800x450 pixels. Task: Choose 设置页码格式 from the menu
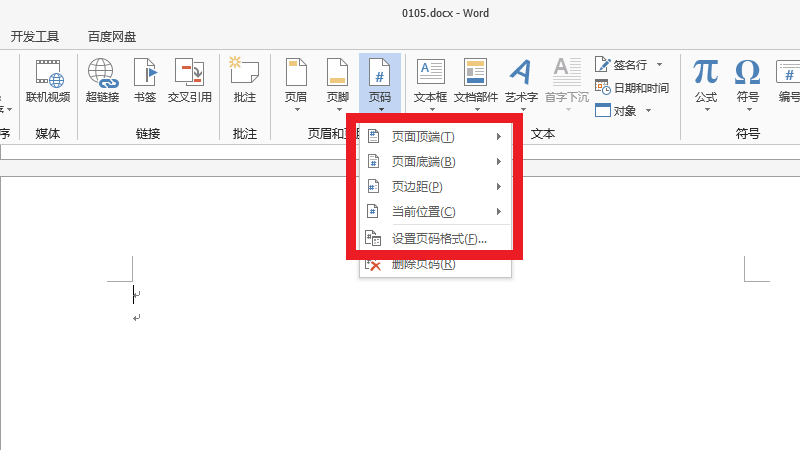click(x=438, y=239)
